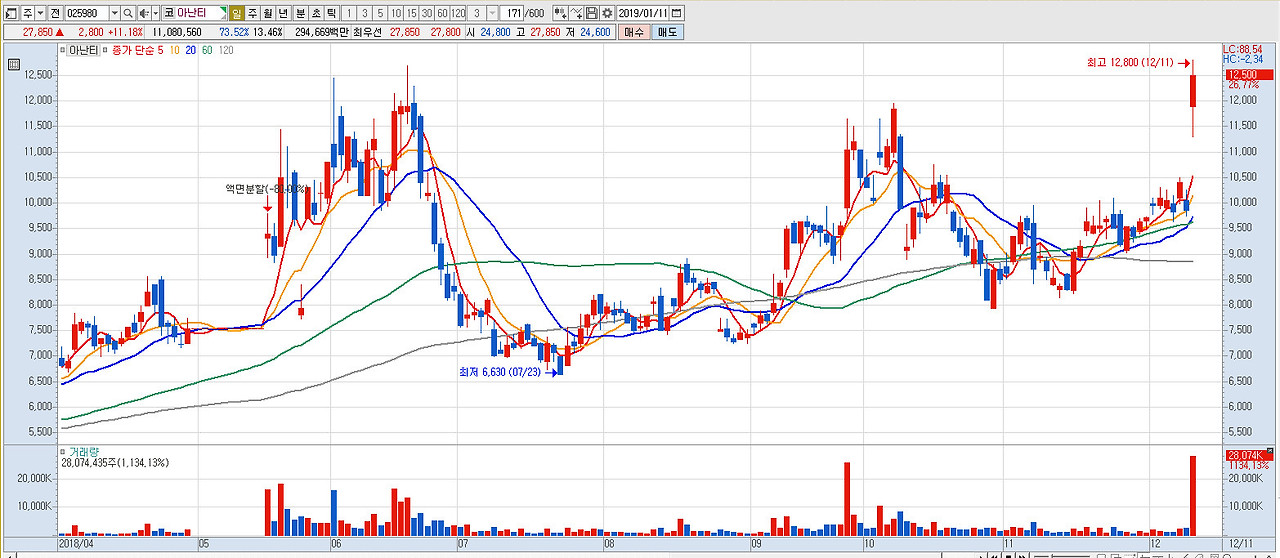The width and height of the screenshot is (1280, 558).
Task: Click the green 60 moving average label
Action: click(x=206, y=51)
